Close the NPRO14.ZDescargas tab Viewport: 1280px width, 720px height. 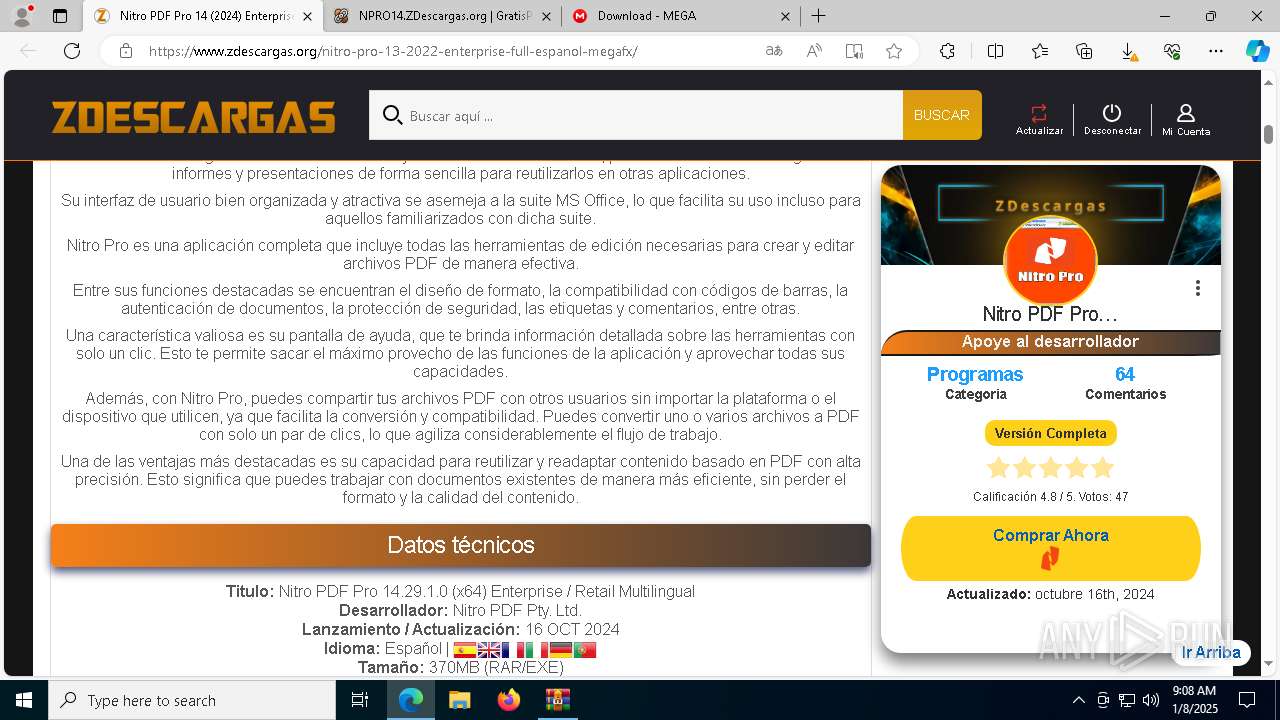[546, 16]
